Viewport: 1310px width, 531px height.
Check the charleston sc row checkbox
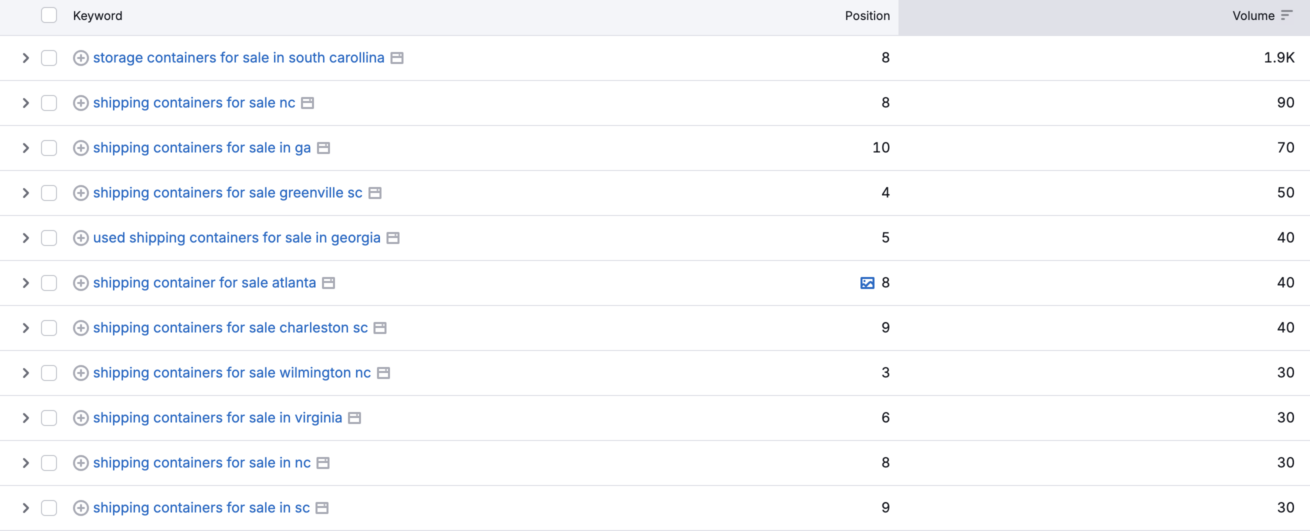[49, 328]
